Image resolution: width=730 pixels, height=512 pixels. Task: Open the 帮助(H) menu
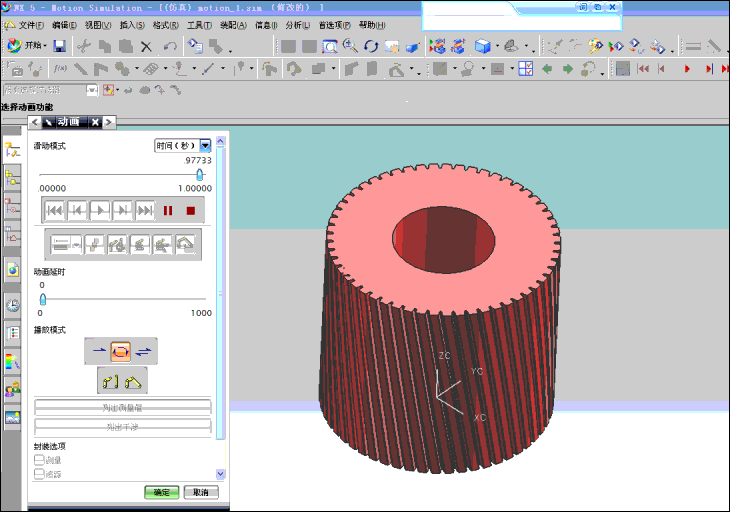click(x=372, y=25)
